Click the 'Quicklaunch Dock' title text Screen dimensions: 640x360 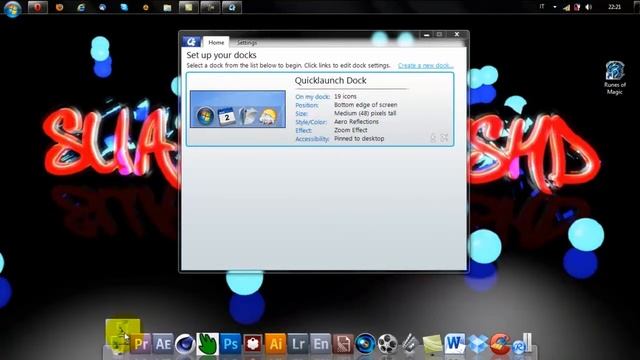(331, 80)
